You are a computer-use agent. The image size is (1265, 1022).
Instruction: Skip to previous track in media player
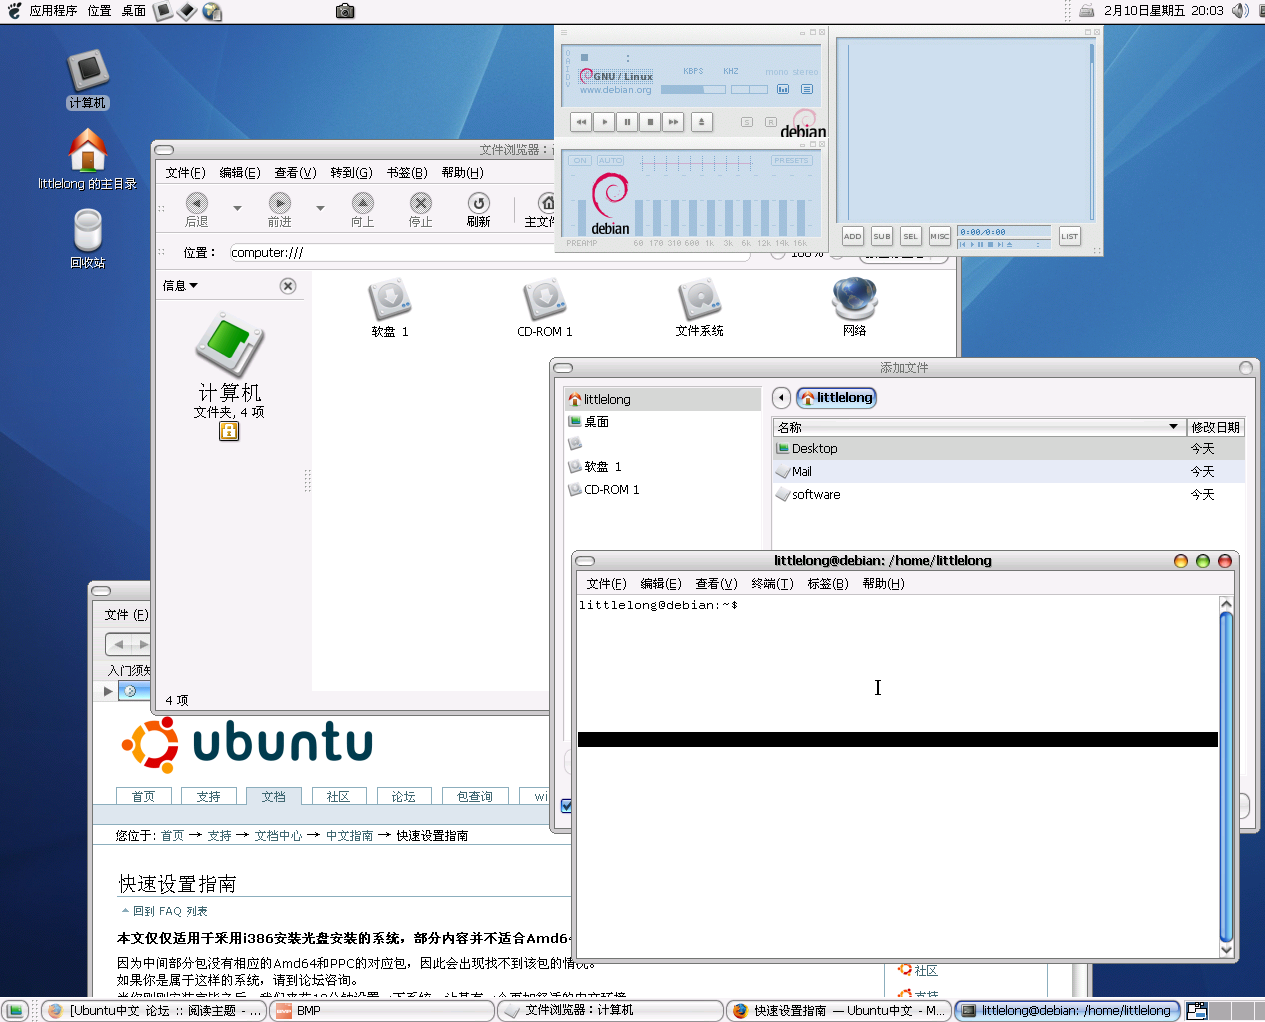pos(581,122)
